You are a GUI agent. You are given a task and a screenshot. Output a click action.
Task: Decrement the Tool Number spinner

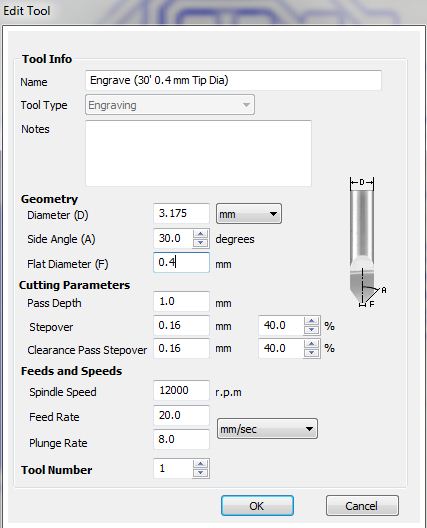click(x=201, y=472)
